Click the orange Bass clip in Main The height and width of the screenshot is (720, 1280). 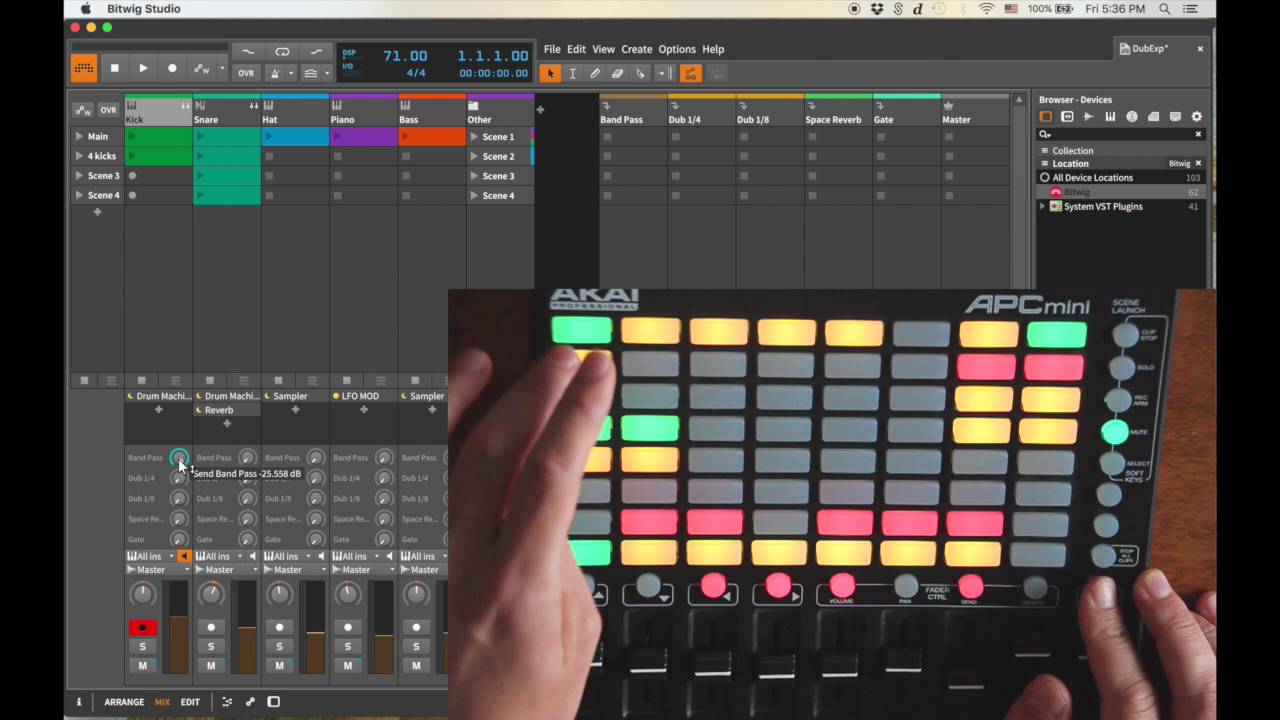[432, 136]
